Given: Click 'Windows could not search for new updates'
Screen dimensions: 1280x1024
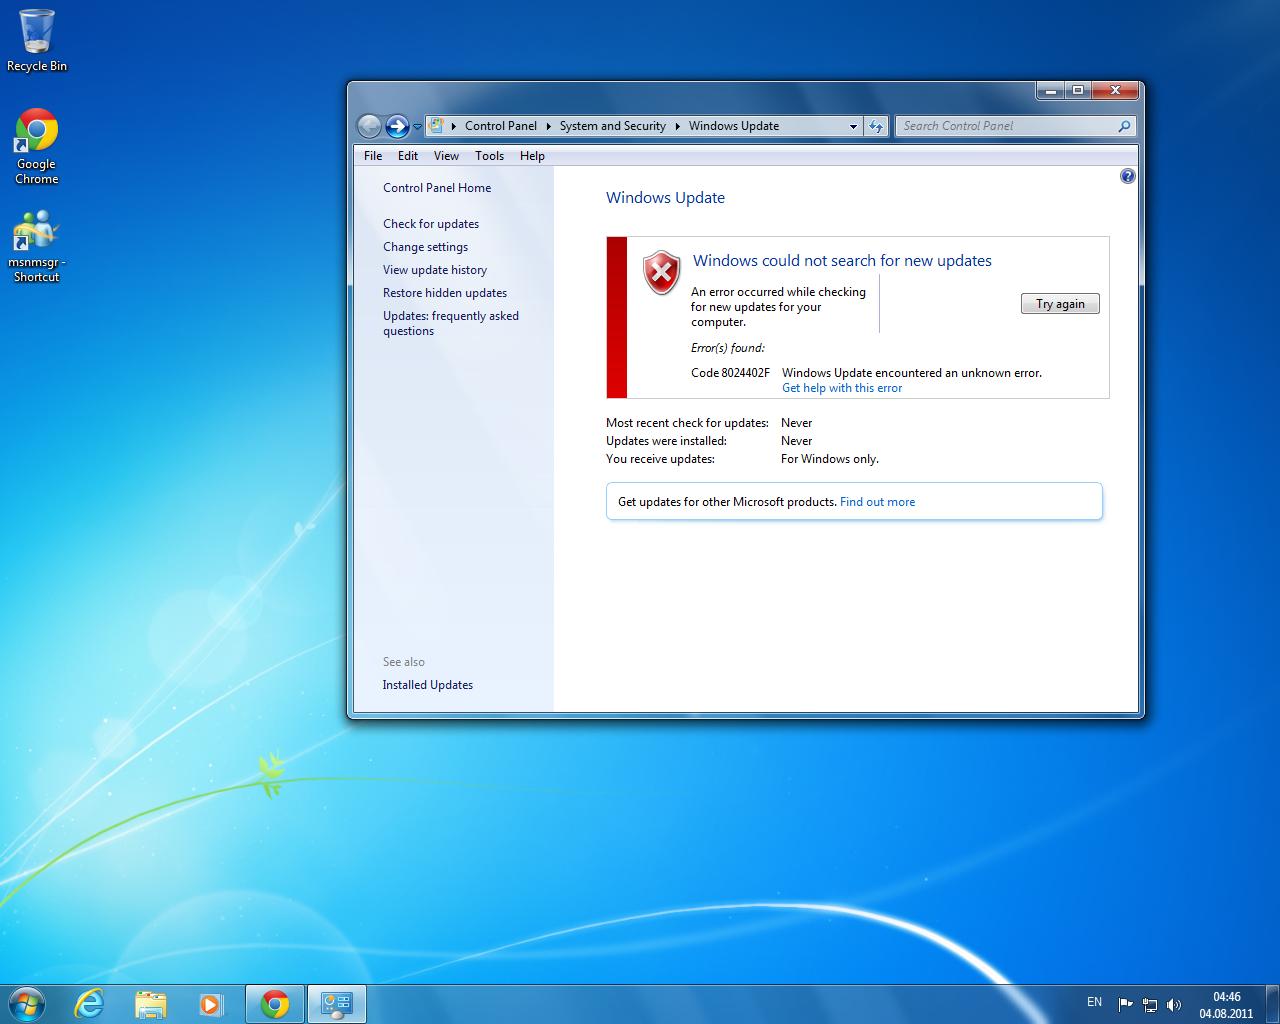Looking at the screenshot, I should [842, 261].
